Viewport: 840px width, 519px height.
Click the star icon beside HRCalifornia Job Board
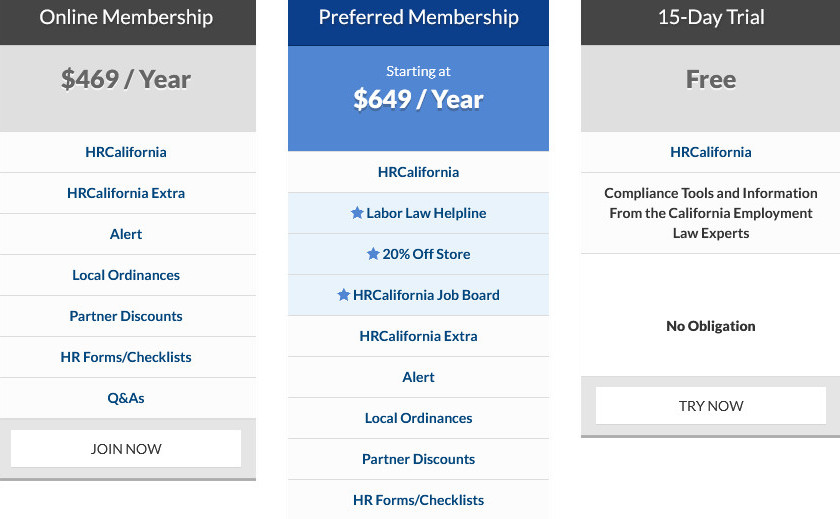pyautogui.click(x=343, y=295)
